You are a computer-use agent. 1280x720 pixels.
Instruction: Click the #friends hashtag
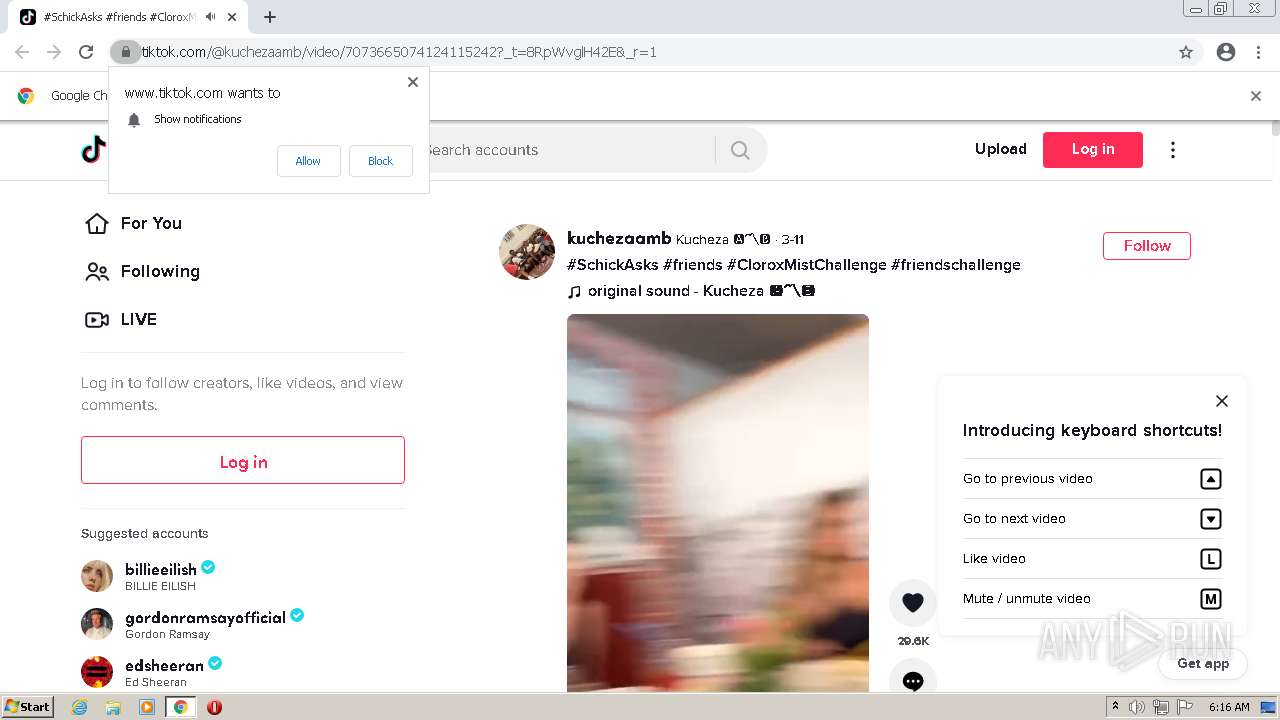[692, 265]
